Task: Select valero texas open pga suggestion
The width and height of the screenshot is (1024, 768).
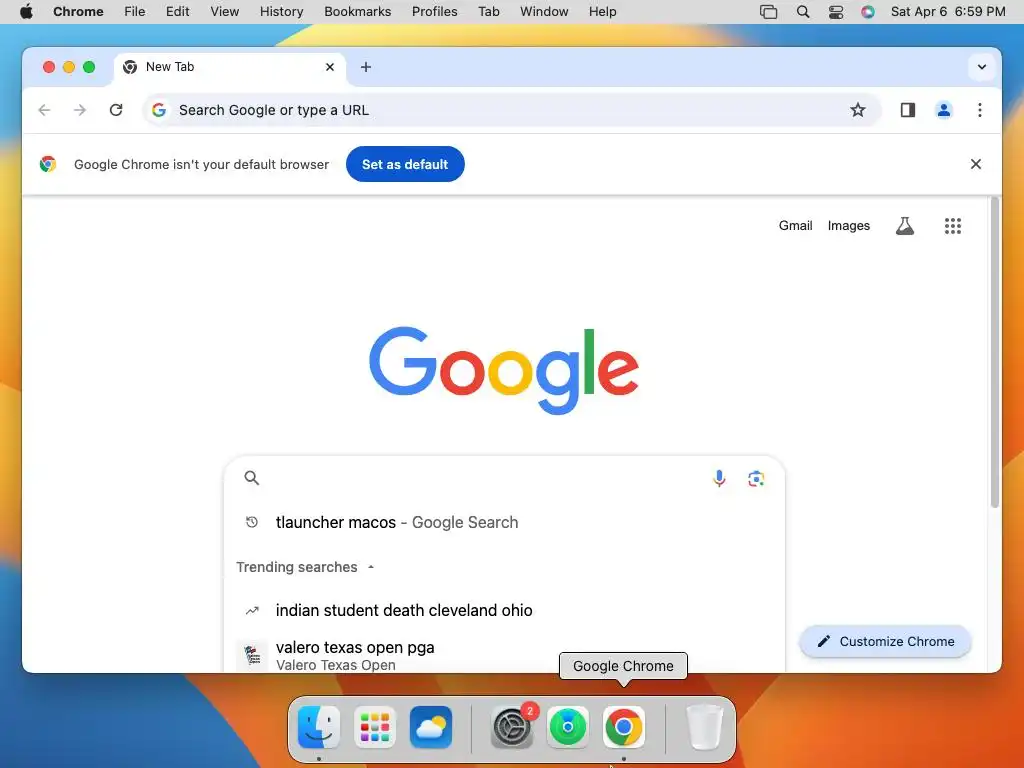Action: coord(504,655)
